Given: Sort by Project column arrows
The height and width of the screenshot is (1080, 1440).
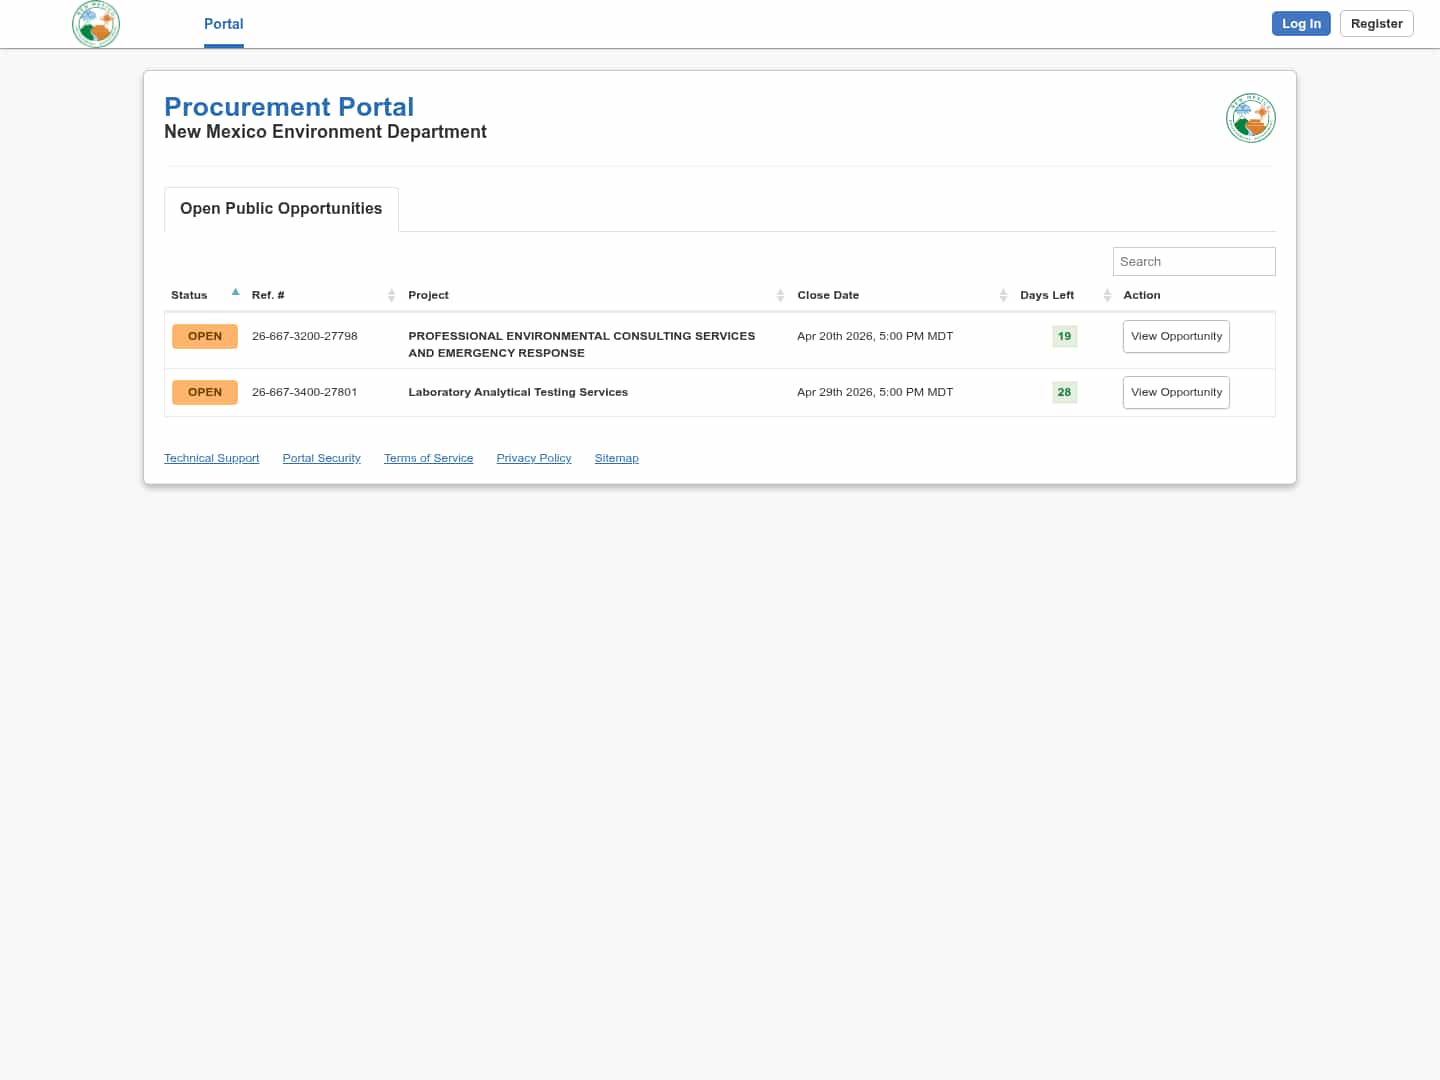Looking at the screenshot, I should tap(780, 295).
